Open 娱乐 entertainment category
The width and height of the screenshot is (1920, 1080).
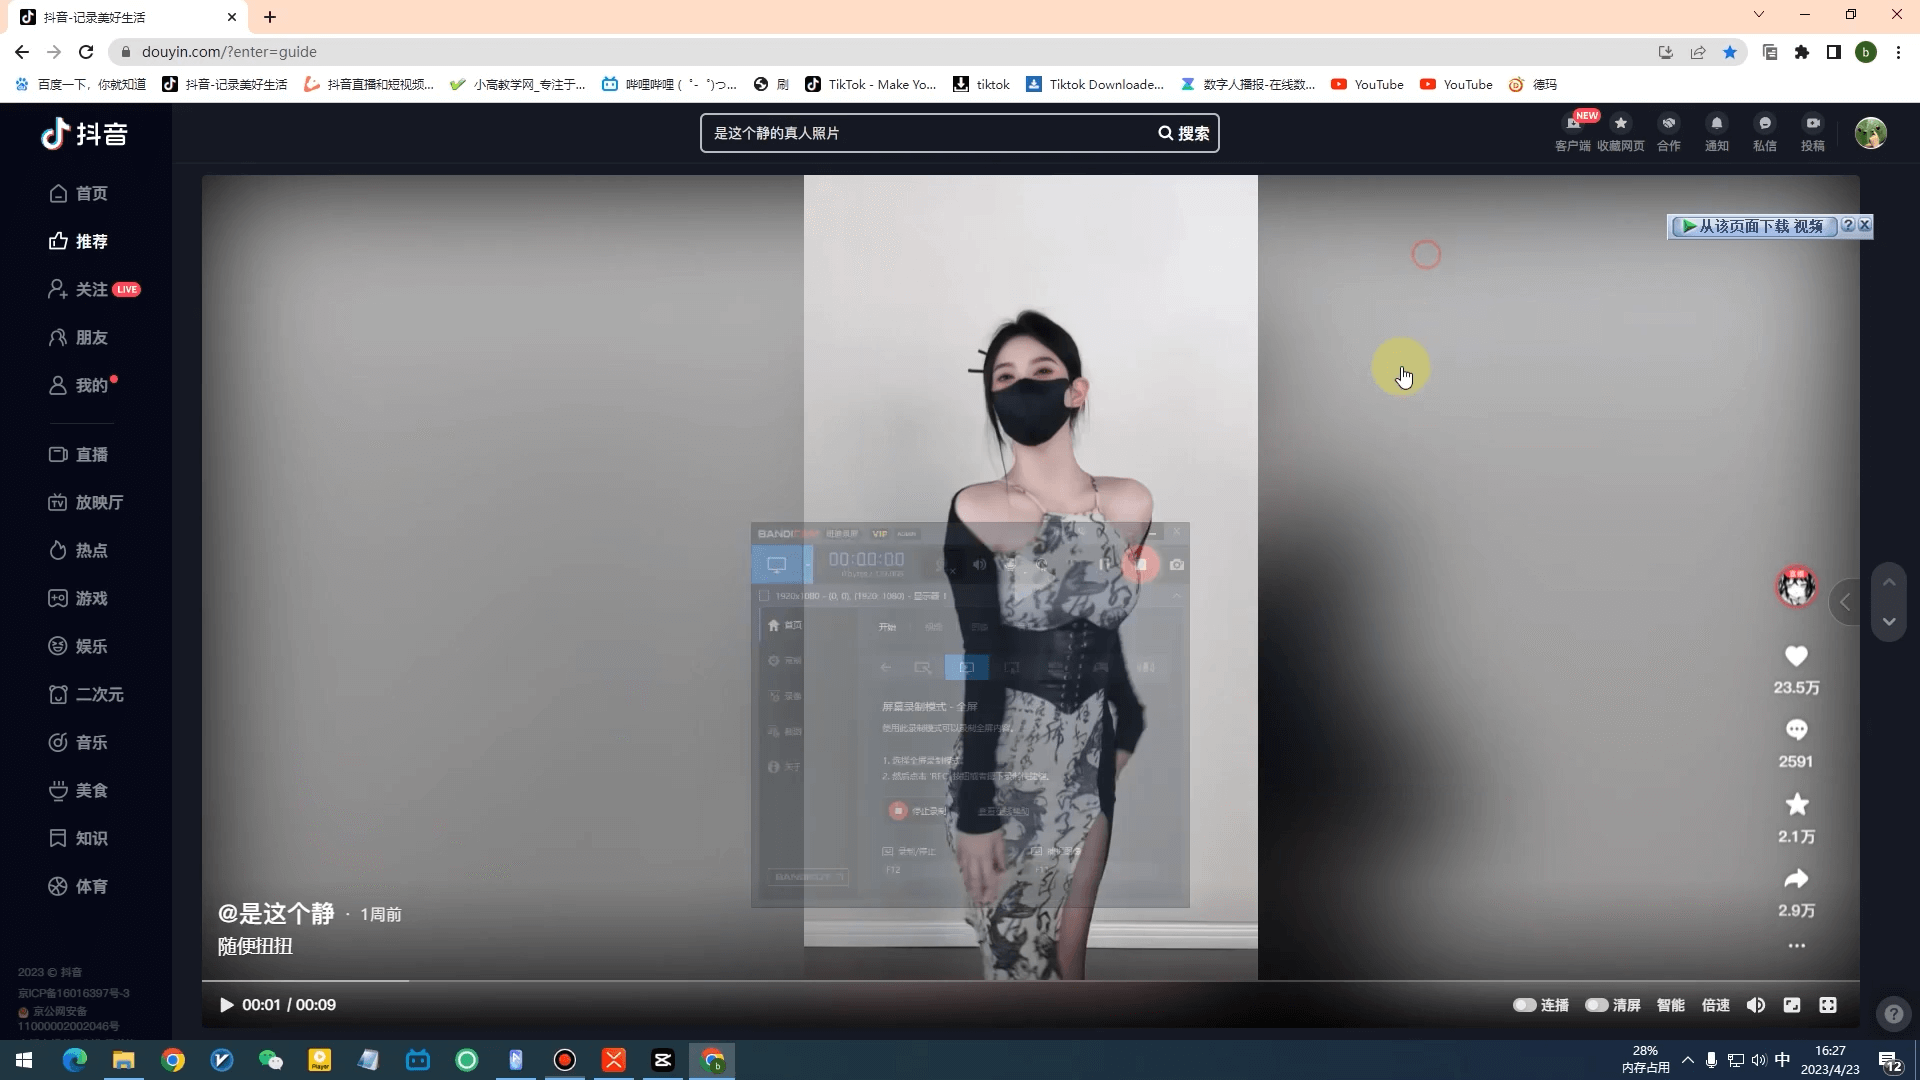click(x=78, y=646)
